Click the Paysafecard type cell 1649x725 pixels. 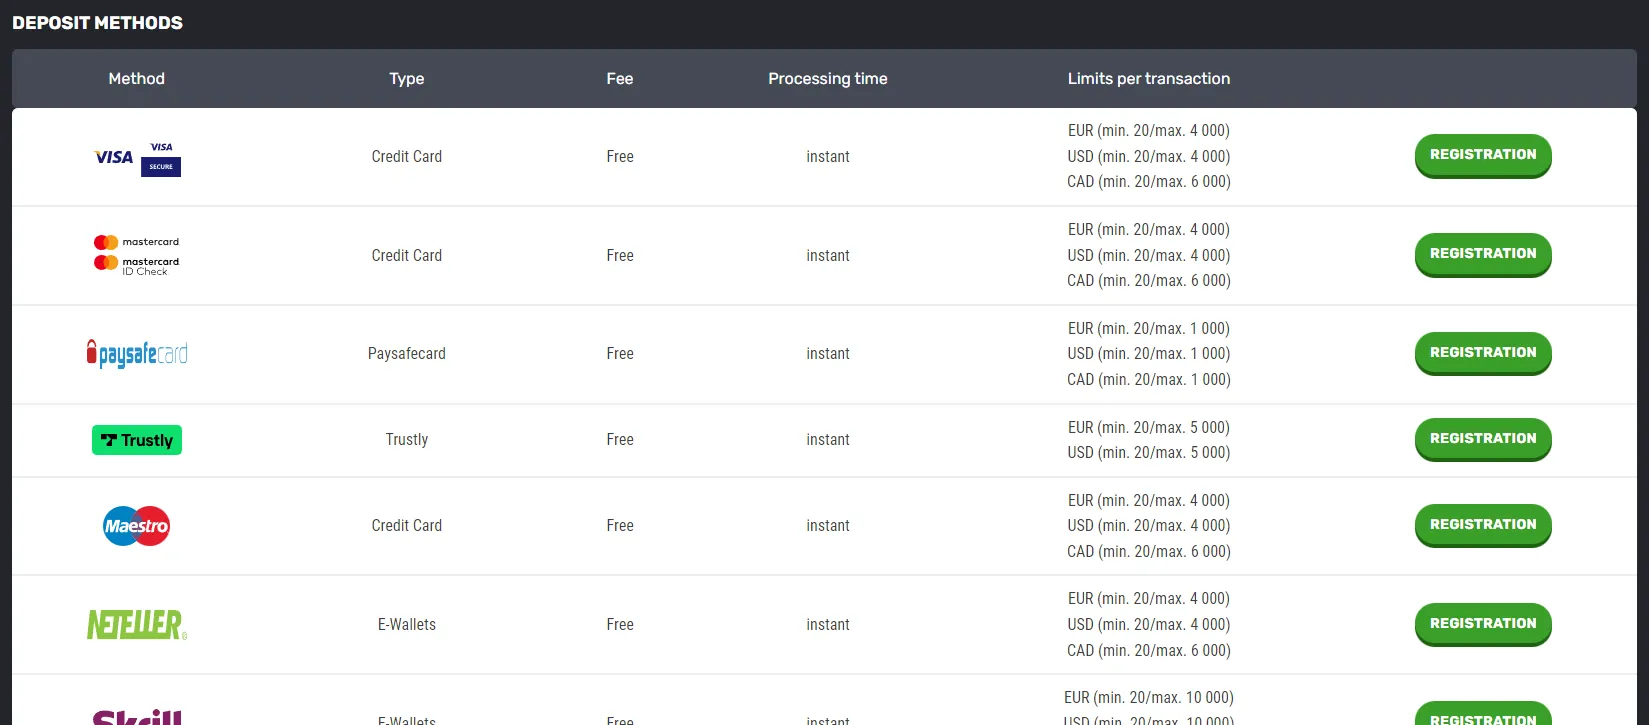pos(407,354)
